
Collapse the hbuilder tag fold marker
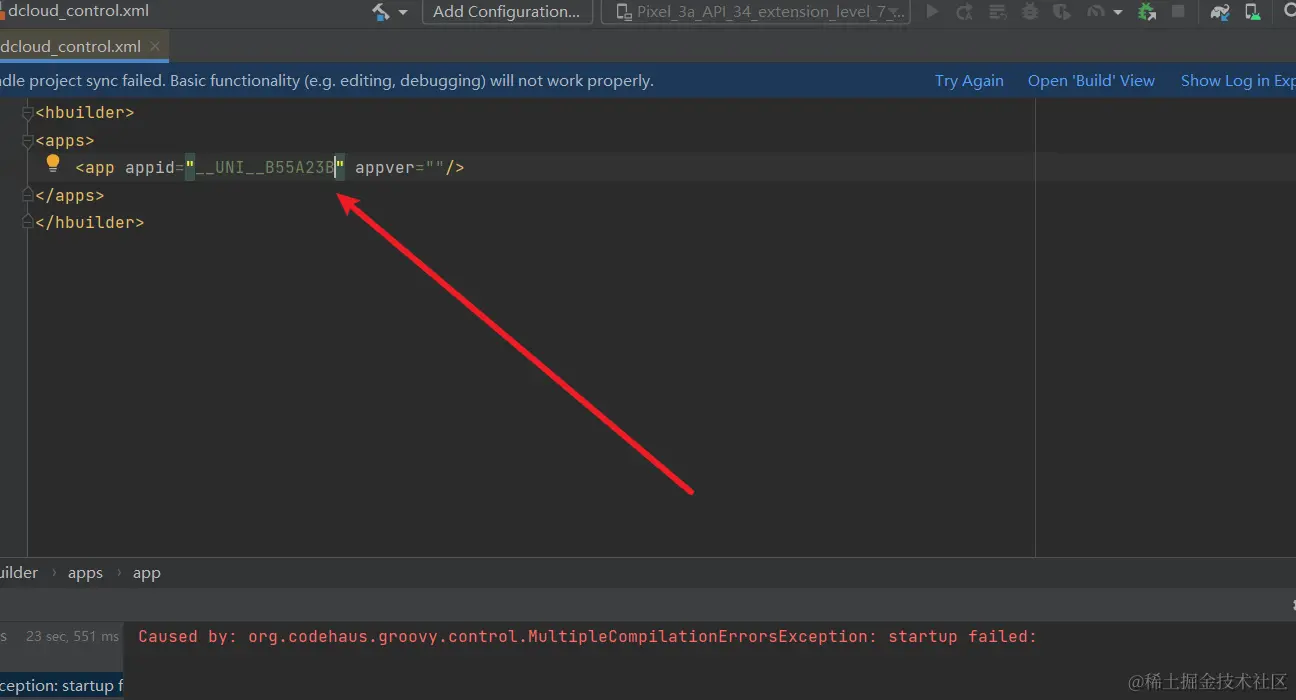pos(28,113)
